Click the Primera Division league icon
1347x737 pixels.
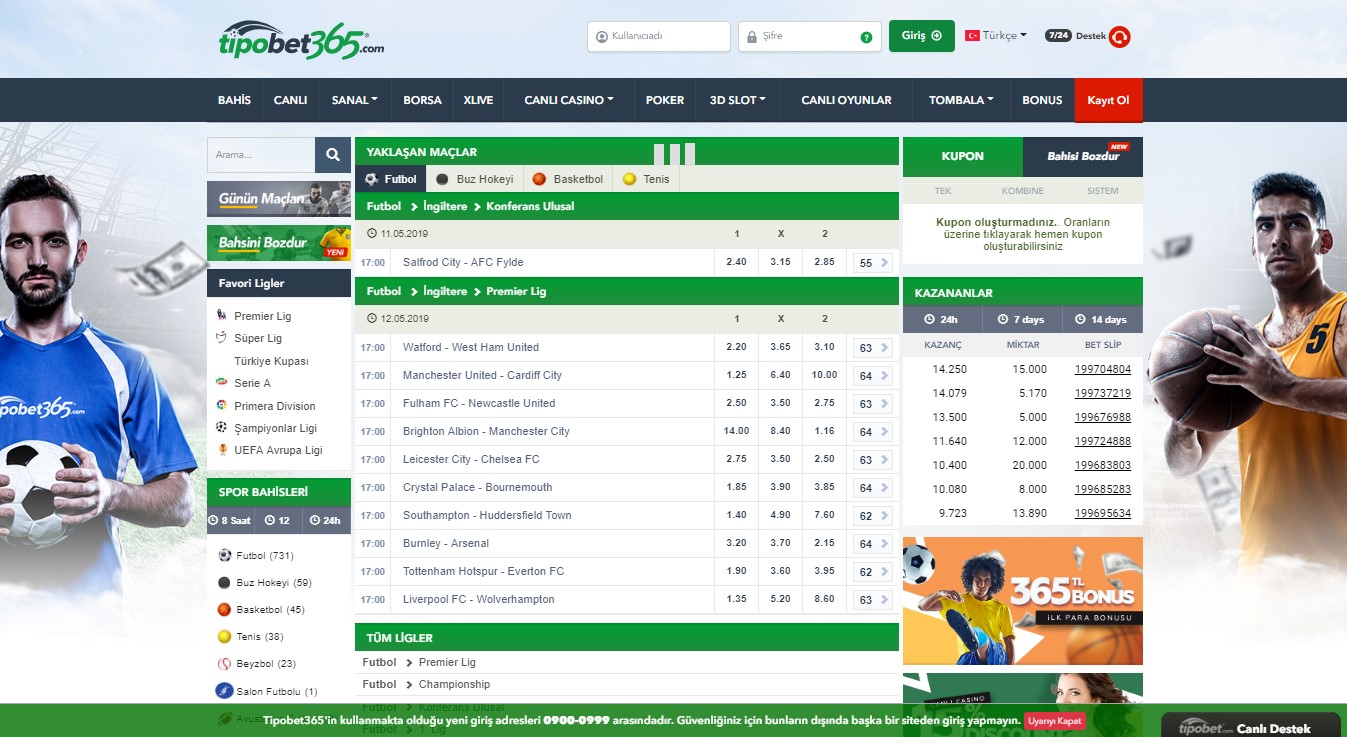pos(222,406)
